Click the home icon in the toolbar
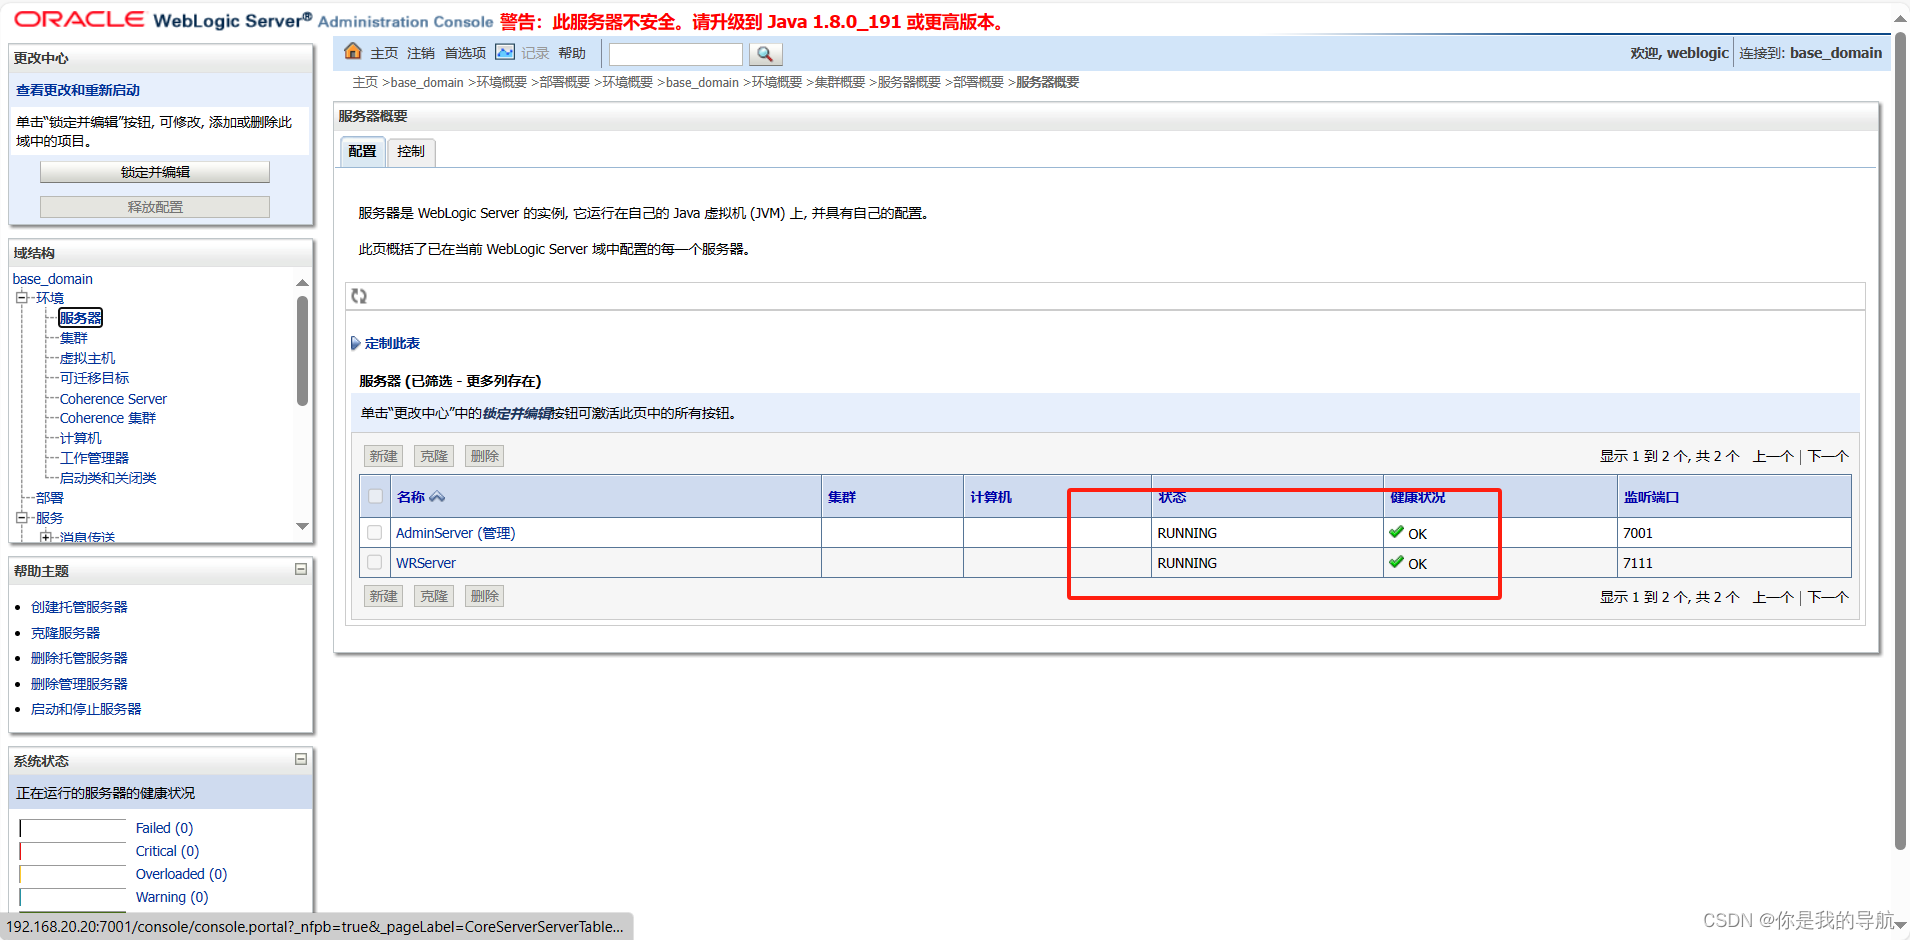1910x940 pixels. [353, 51]
